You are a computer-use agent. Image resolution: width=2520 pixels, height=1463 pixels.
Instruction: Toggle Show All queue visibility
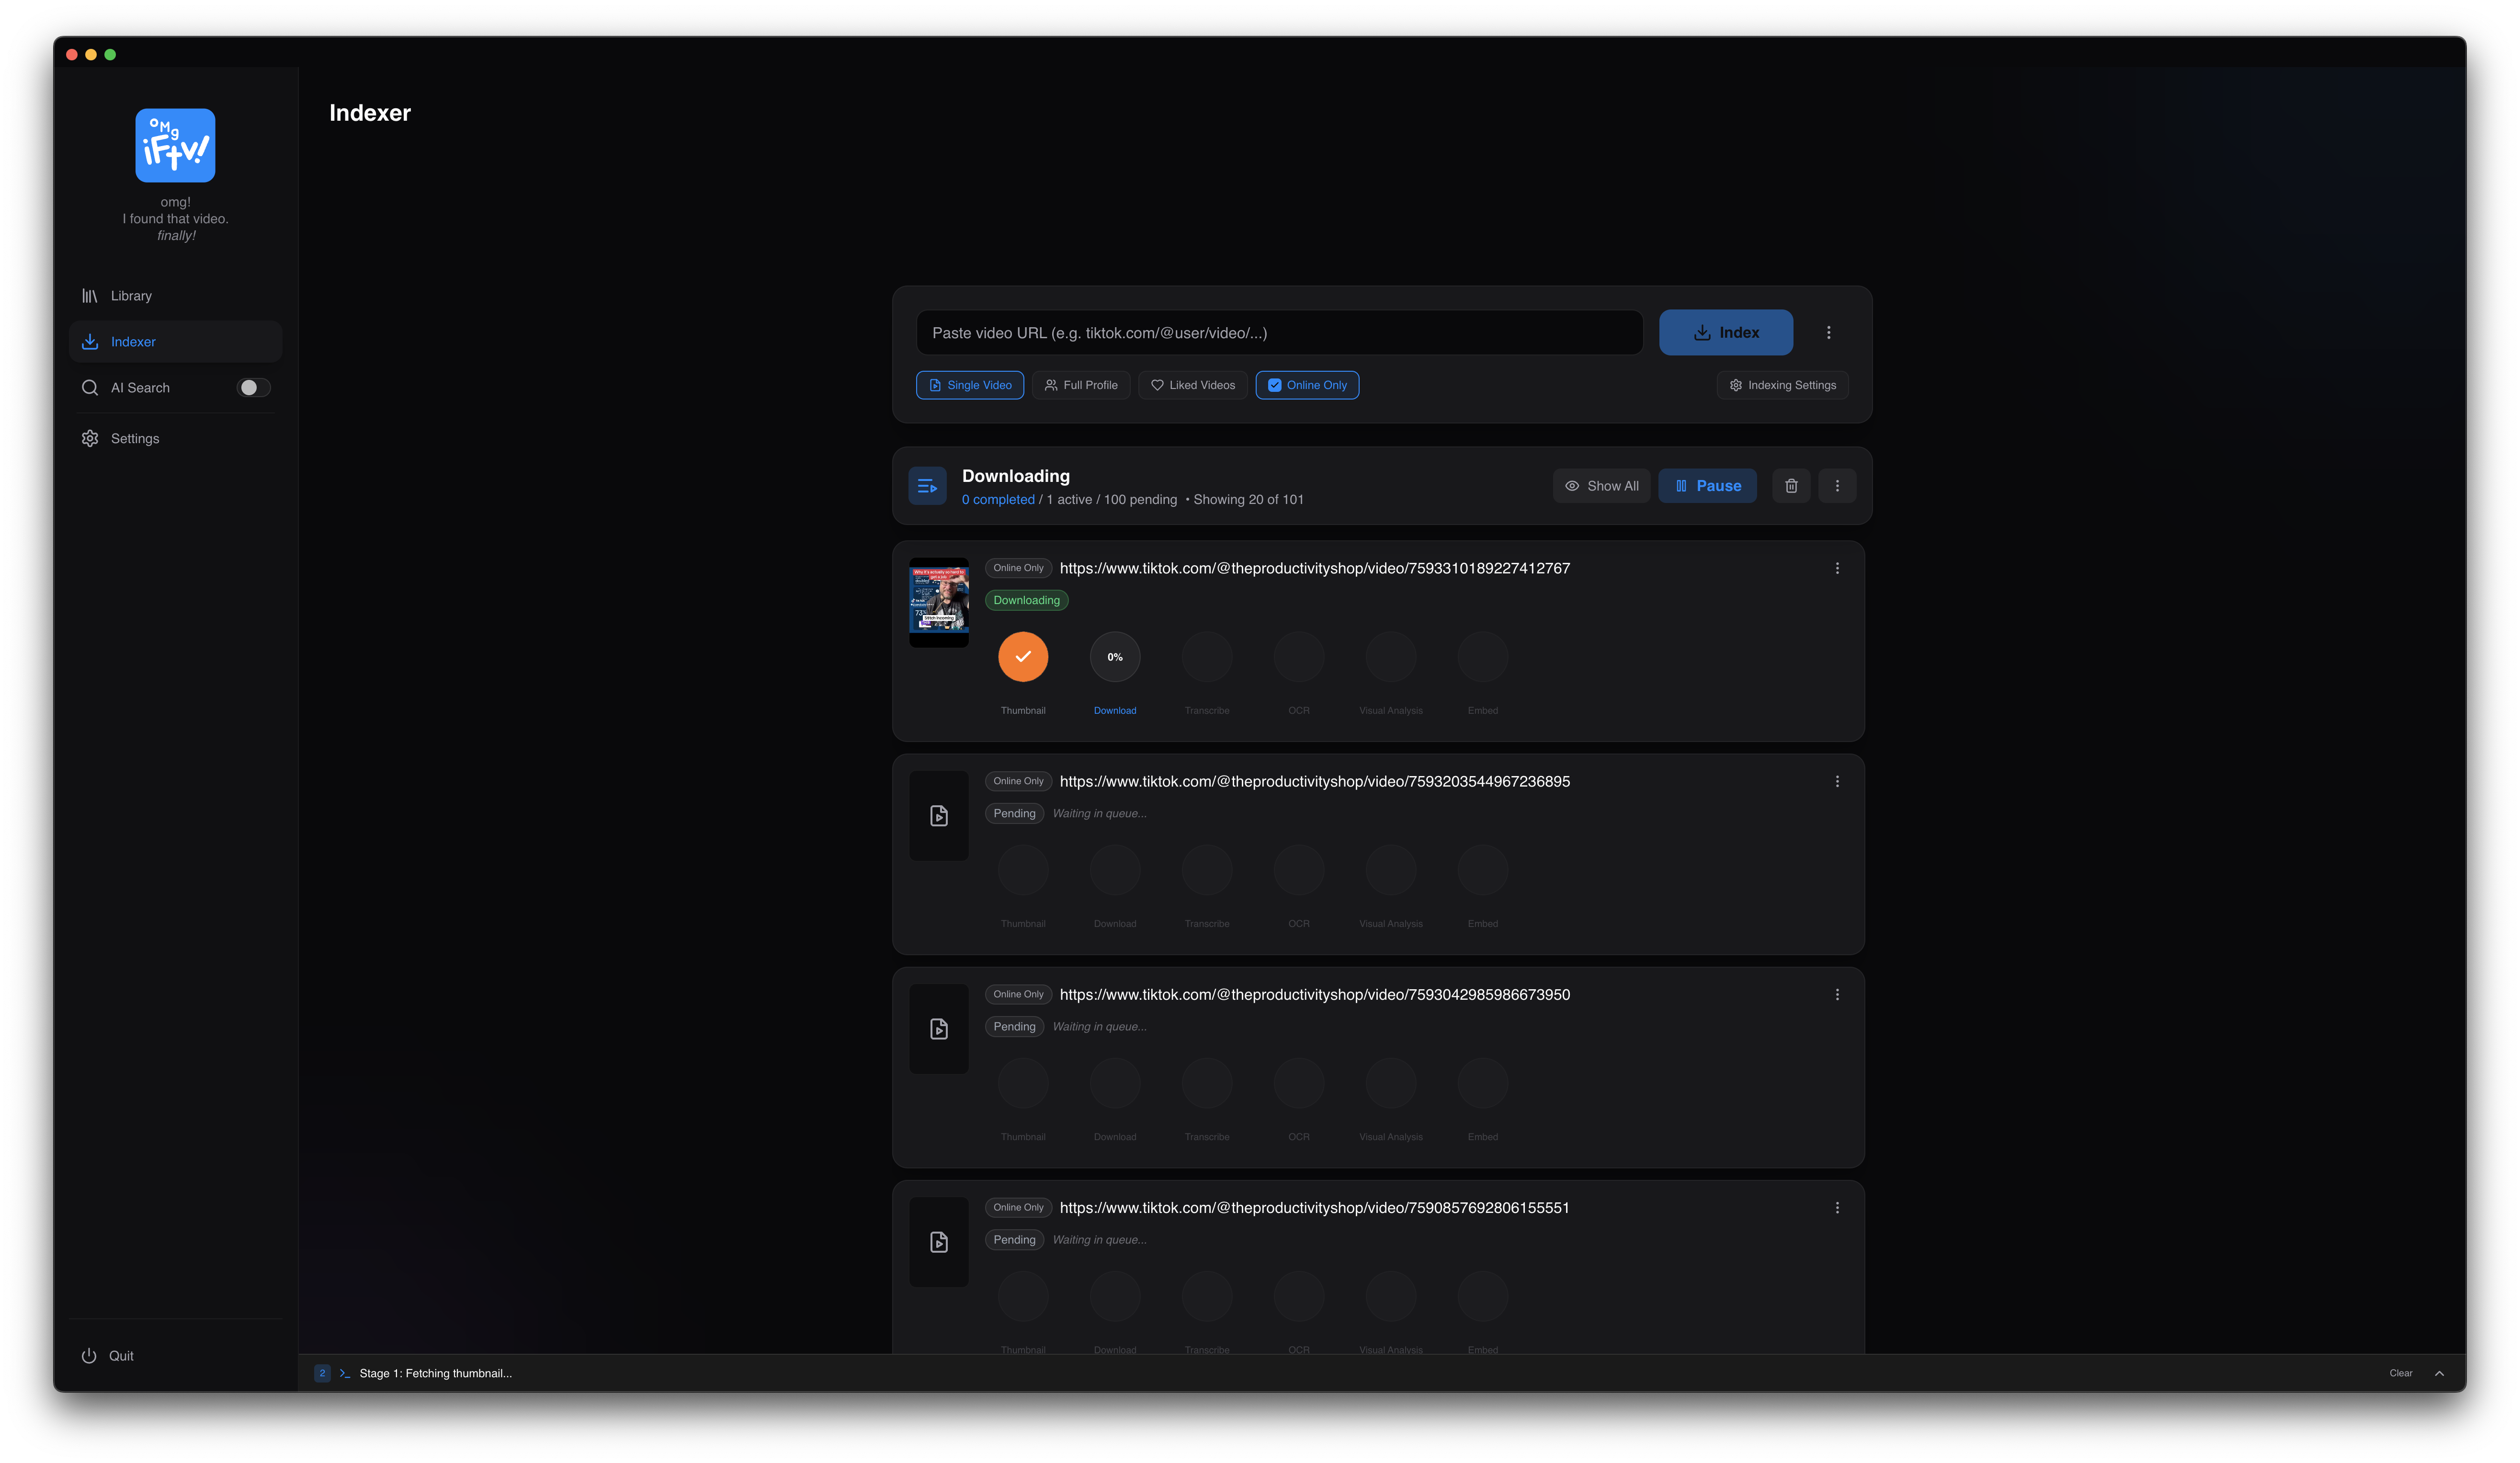tap(1601, 486)
